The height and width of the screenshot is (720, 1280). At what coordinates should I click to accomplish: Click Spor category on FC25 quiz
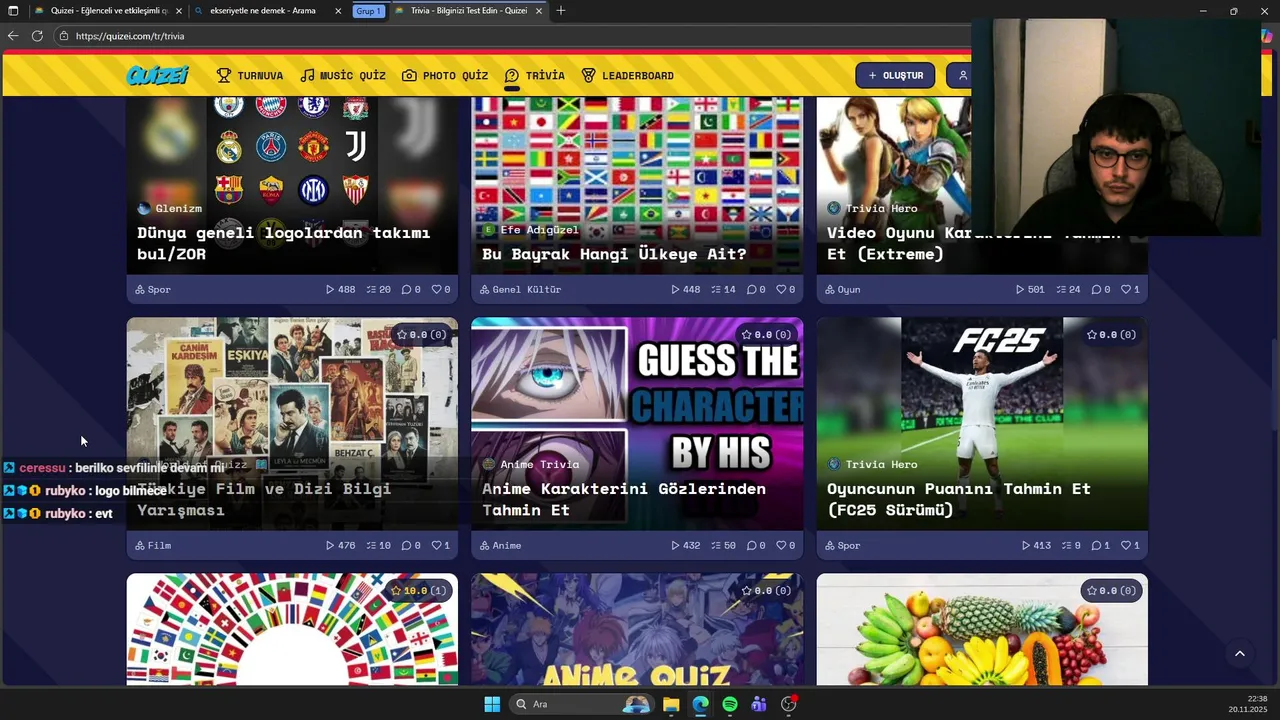pyautogui.click(x=842, y=545)
